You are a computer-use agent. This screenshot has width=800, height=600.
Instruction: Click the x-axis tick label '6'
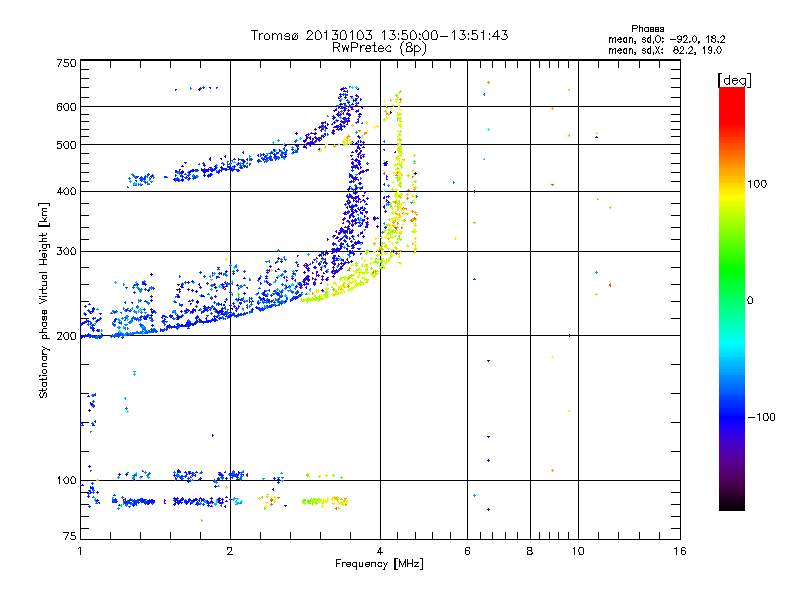pyautogui.click(x=467, y=551)
